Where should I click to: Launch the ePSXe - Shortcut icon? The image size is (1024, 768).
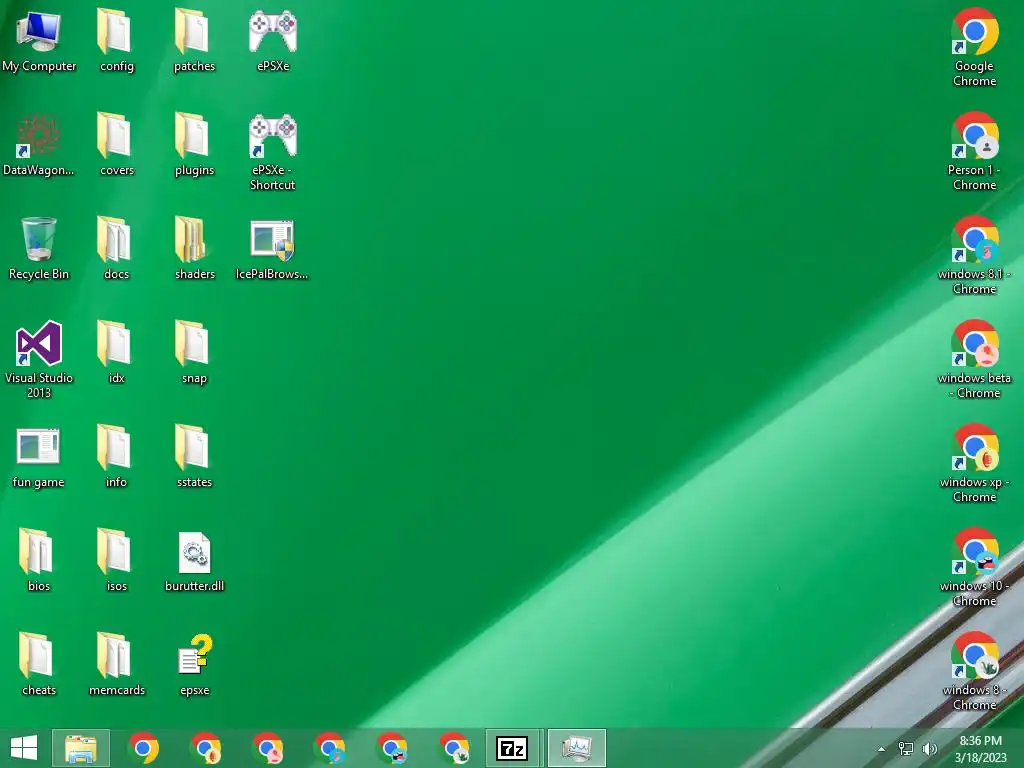[273, 152]
